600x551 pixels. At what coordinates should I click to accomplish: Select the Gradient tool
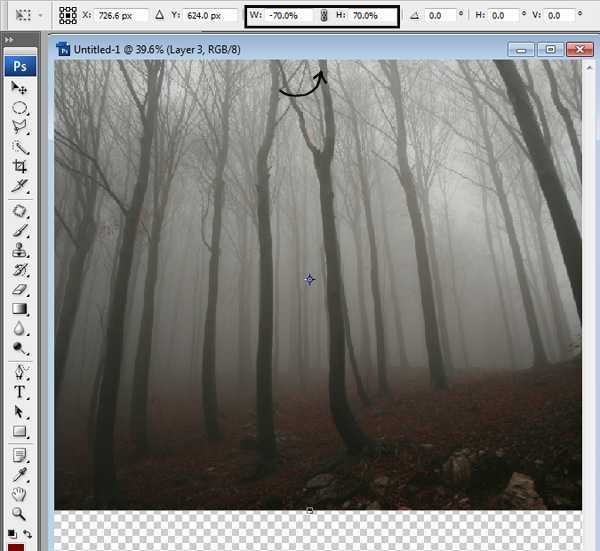coord(19,309)
